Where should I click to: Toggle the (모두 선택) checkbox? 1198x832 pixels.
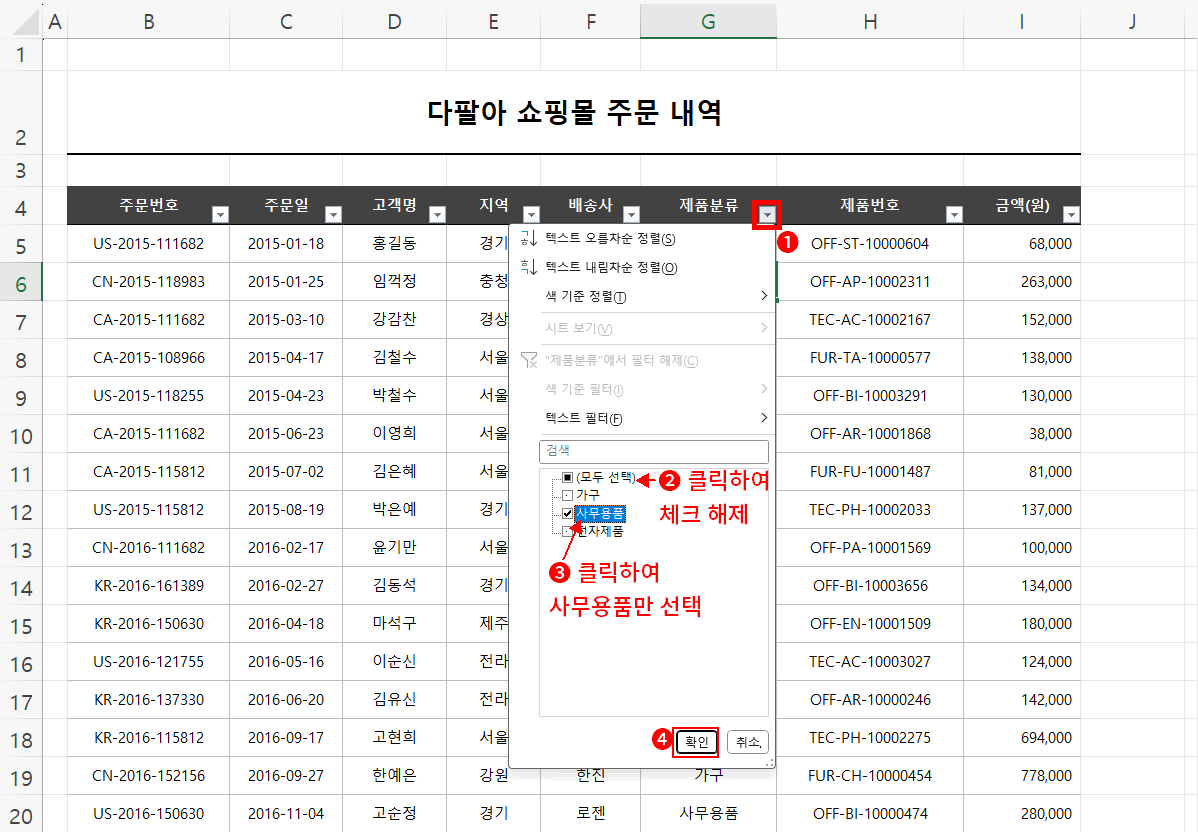(567, 478)
